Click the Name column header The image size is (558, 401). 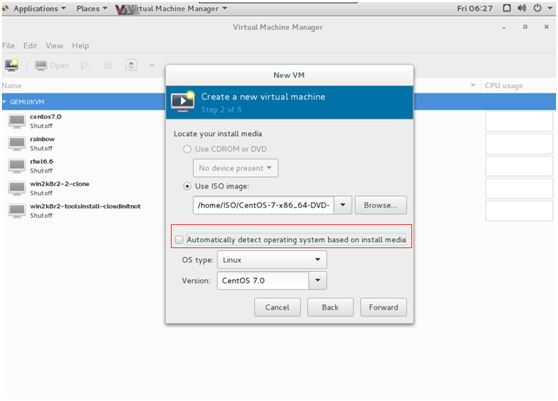241,85
